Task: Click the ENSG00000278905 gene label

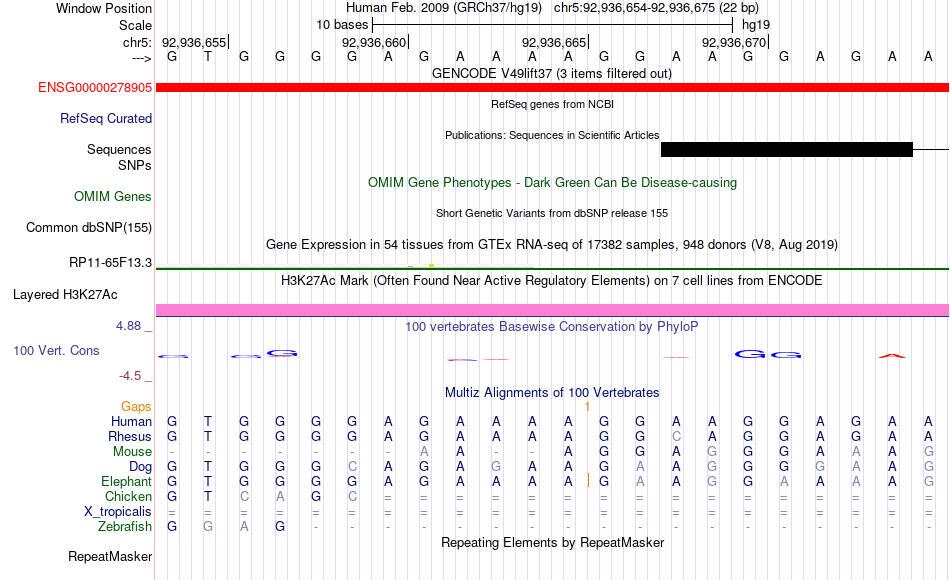Action: point(95,87)
